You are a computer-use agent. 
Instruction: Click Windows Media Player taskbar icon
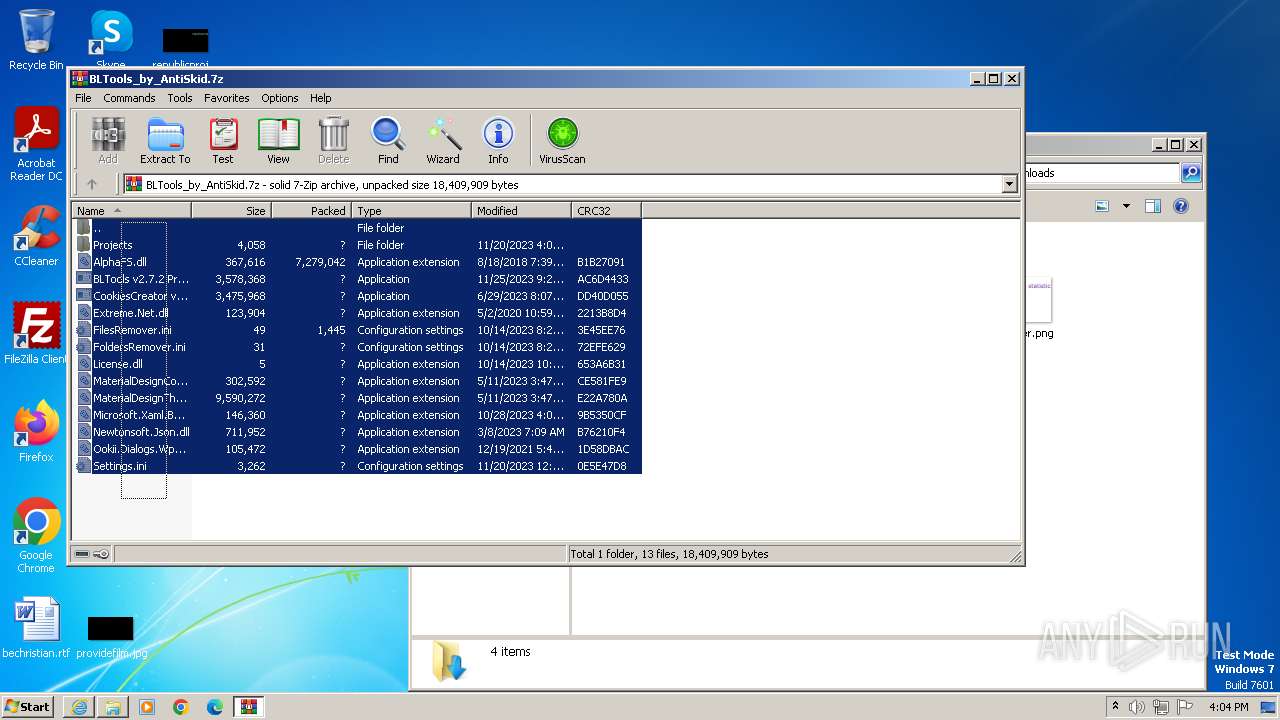[x=147, y=707]
